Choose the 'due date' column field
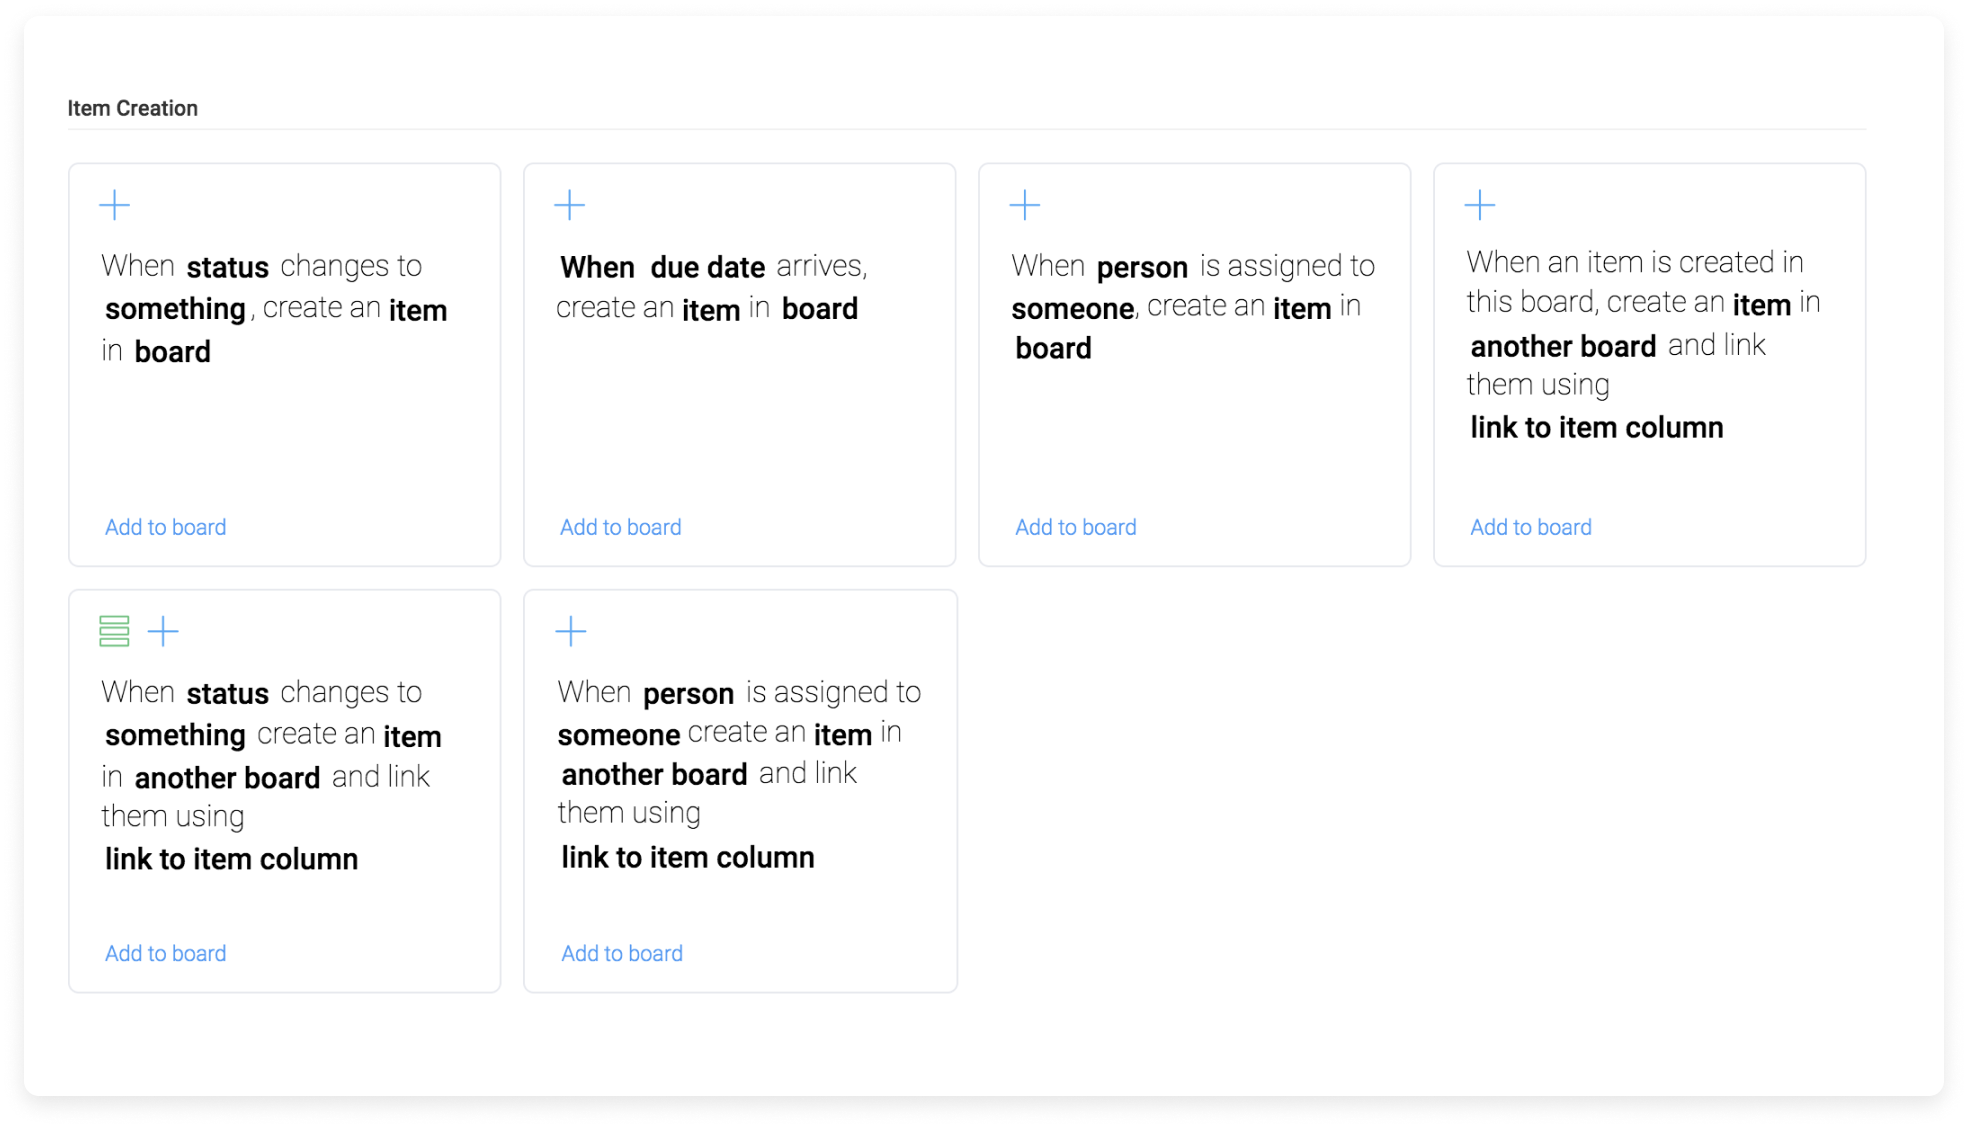This screenshot has width=1968, height=1128. (707, 267)
